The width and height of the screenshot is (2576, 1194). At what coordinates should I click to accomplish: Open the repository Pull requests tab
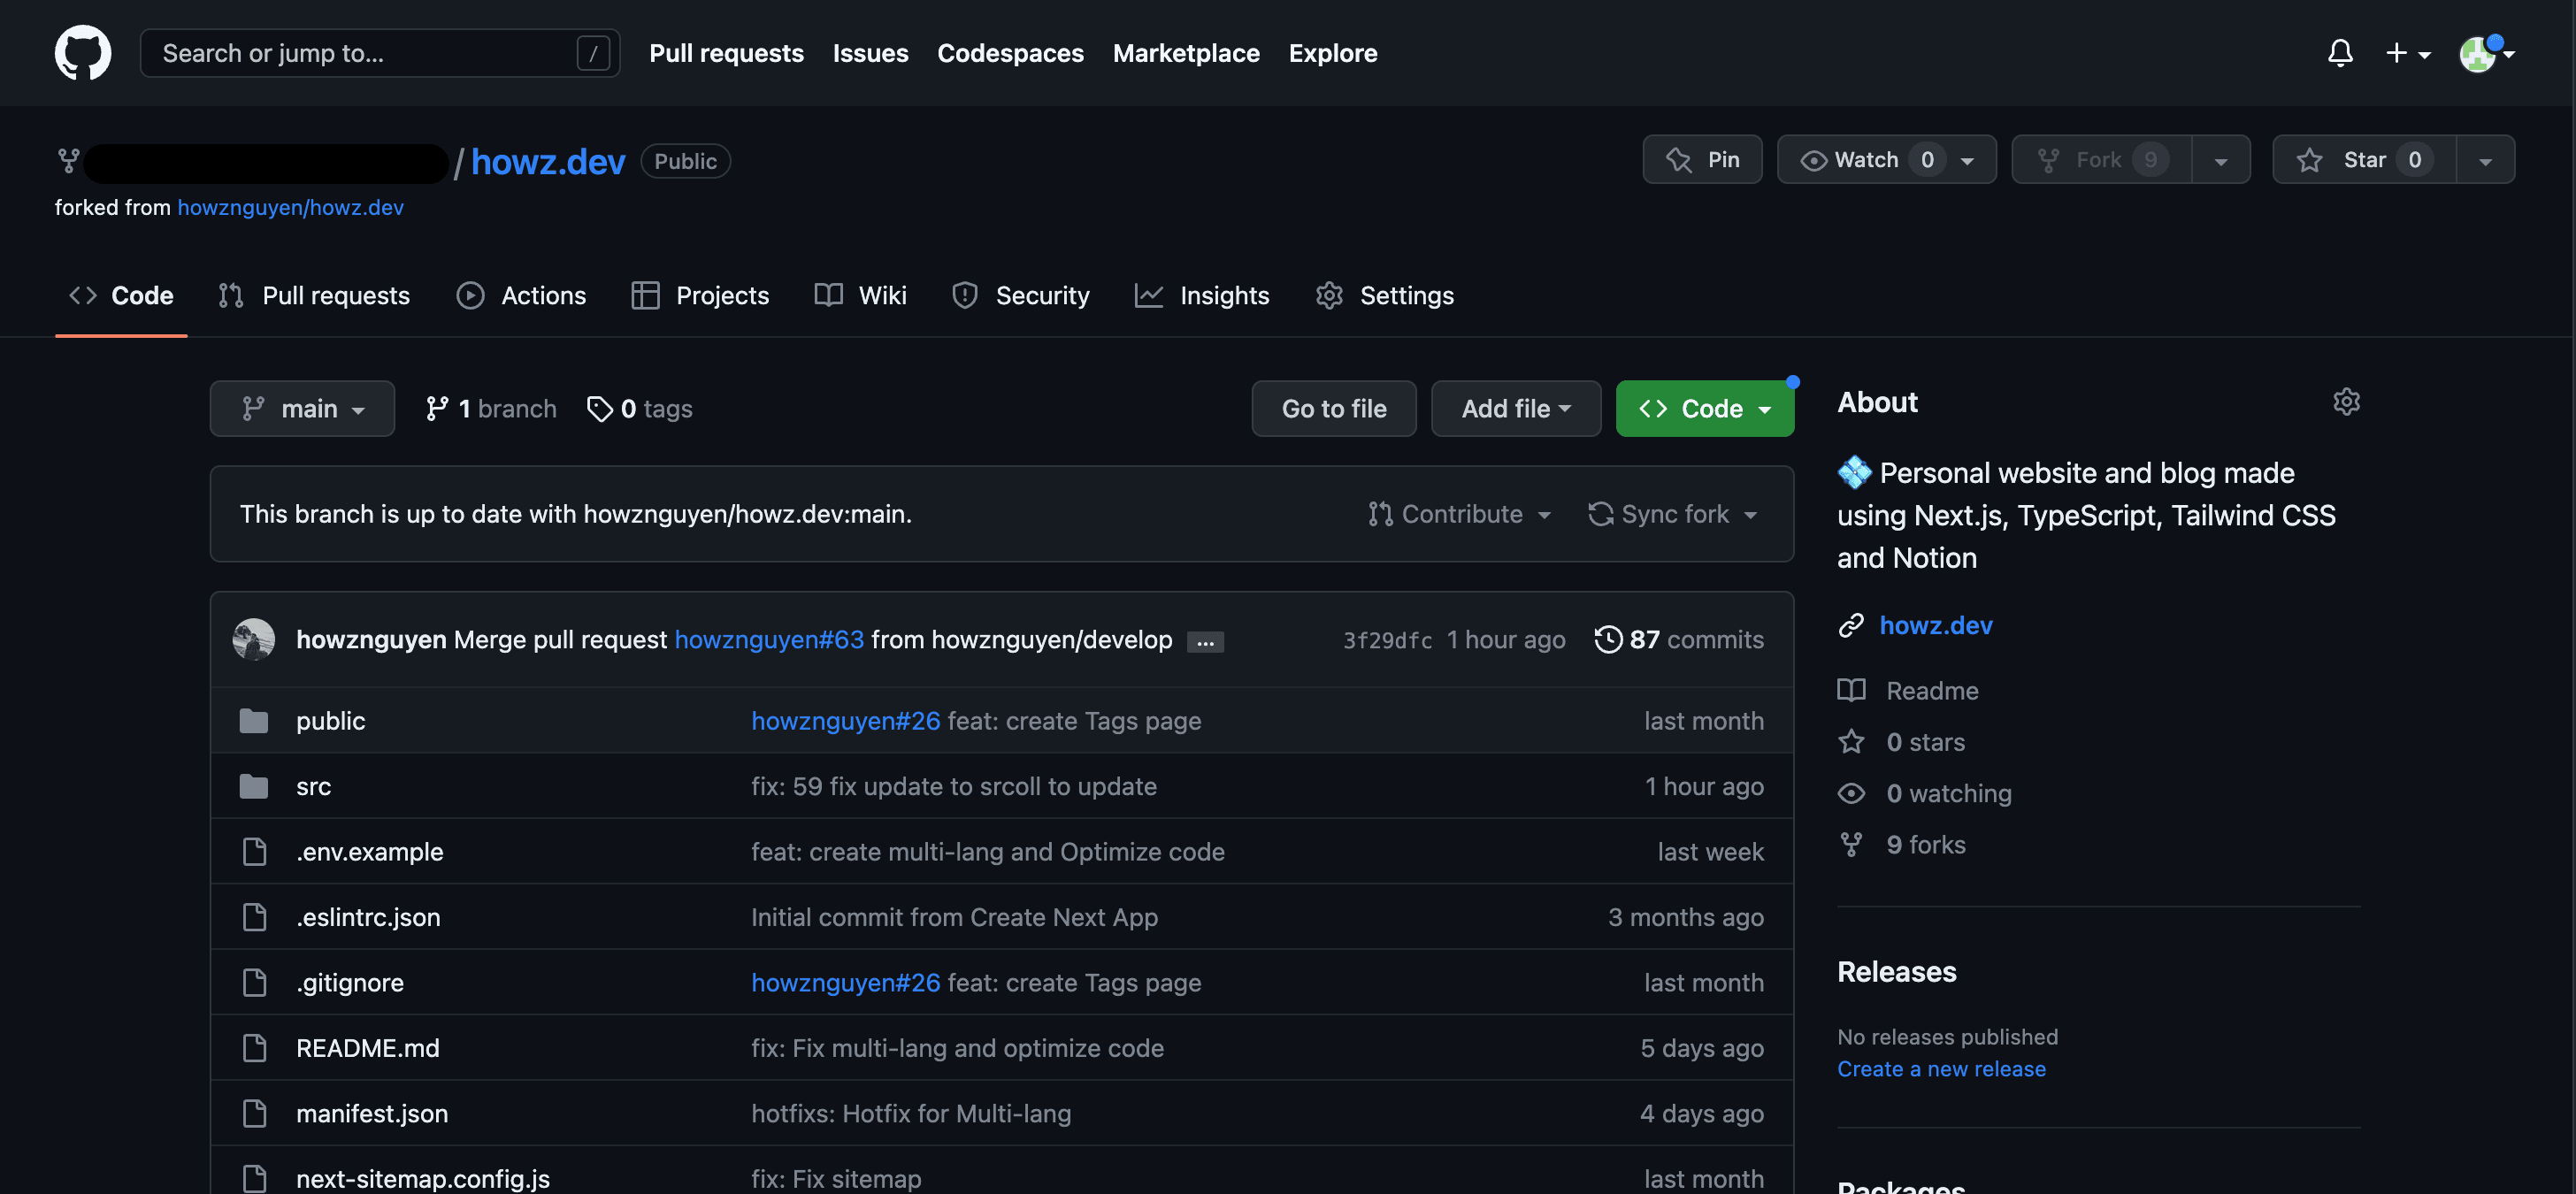click(314, 295)
